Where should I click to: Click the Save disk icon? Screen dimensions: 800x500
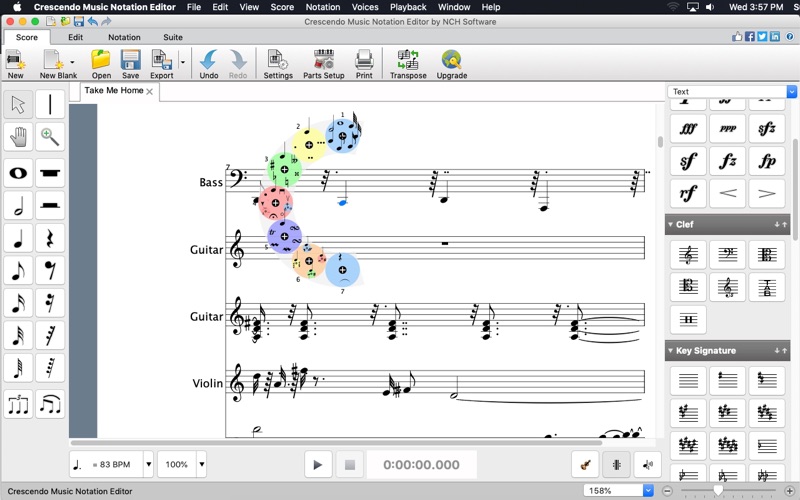coord(130,64)
